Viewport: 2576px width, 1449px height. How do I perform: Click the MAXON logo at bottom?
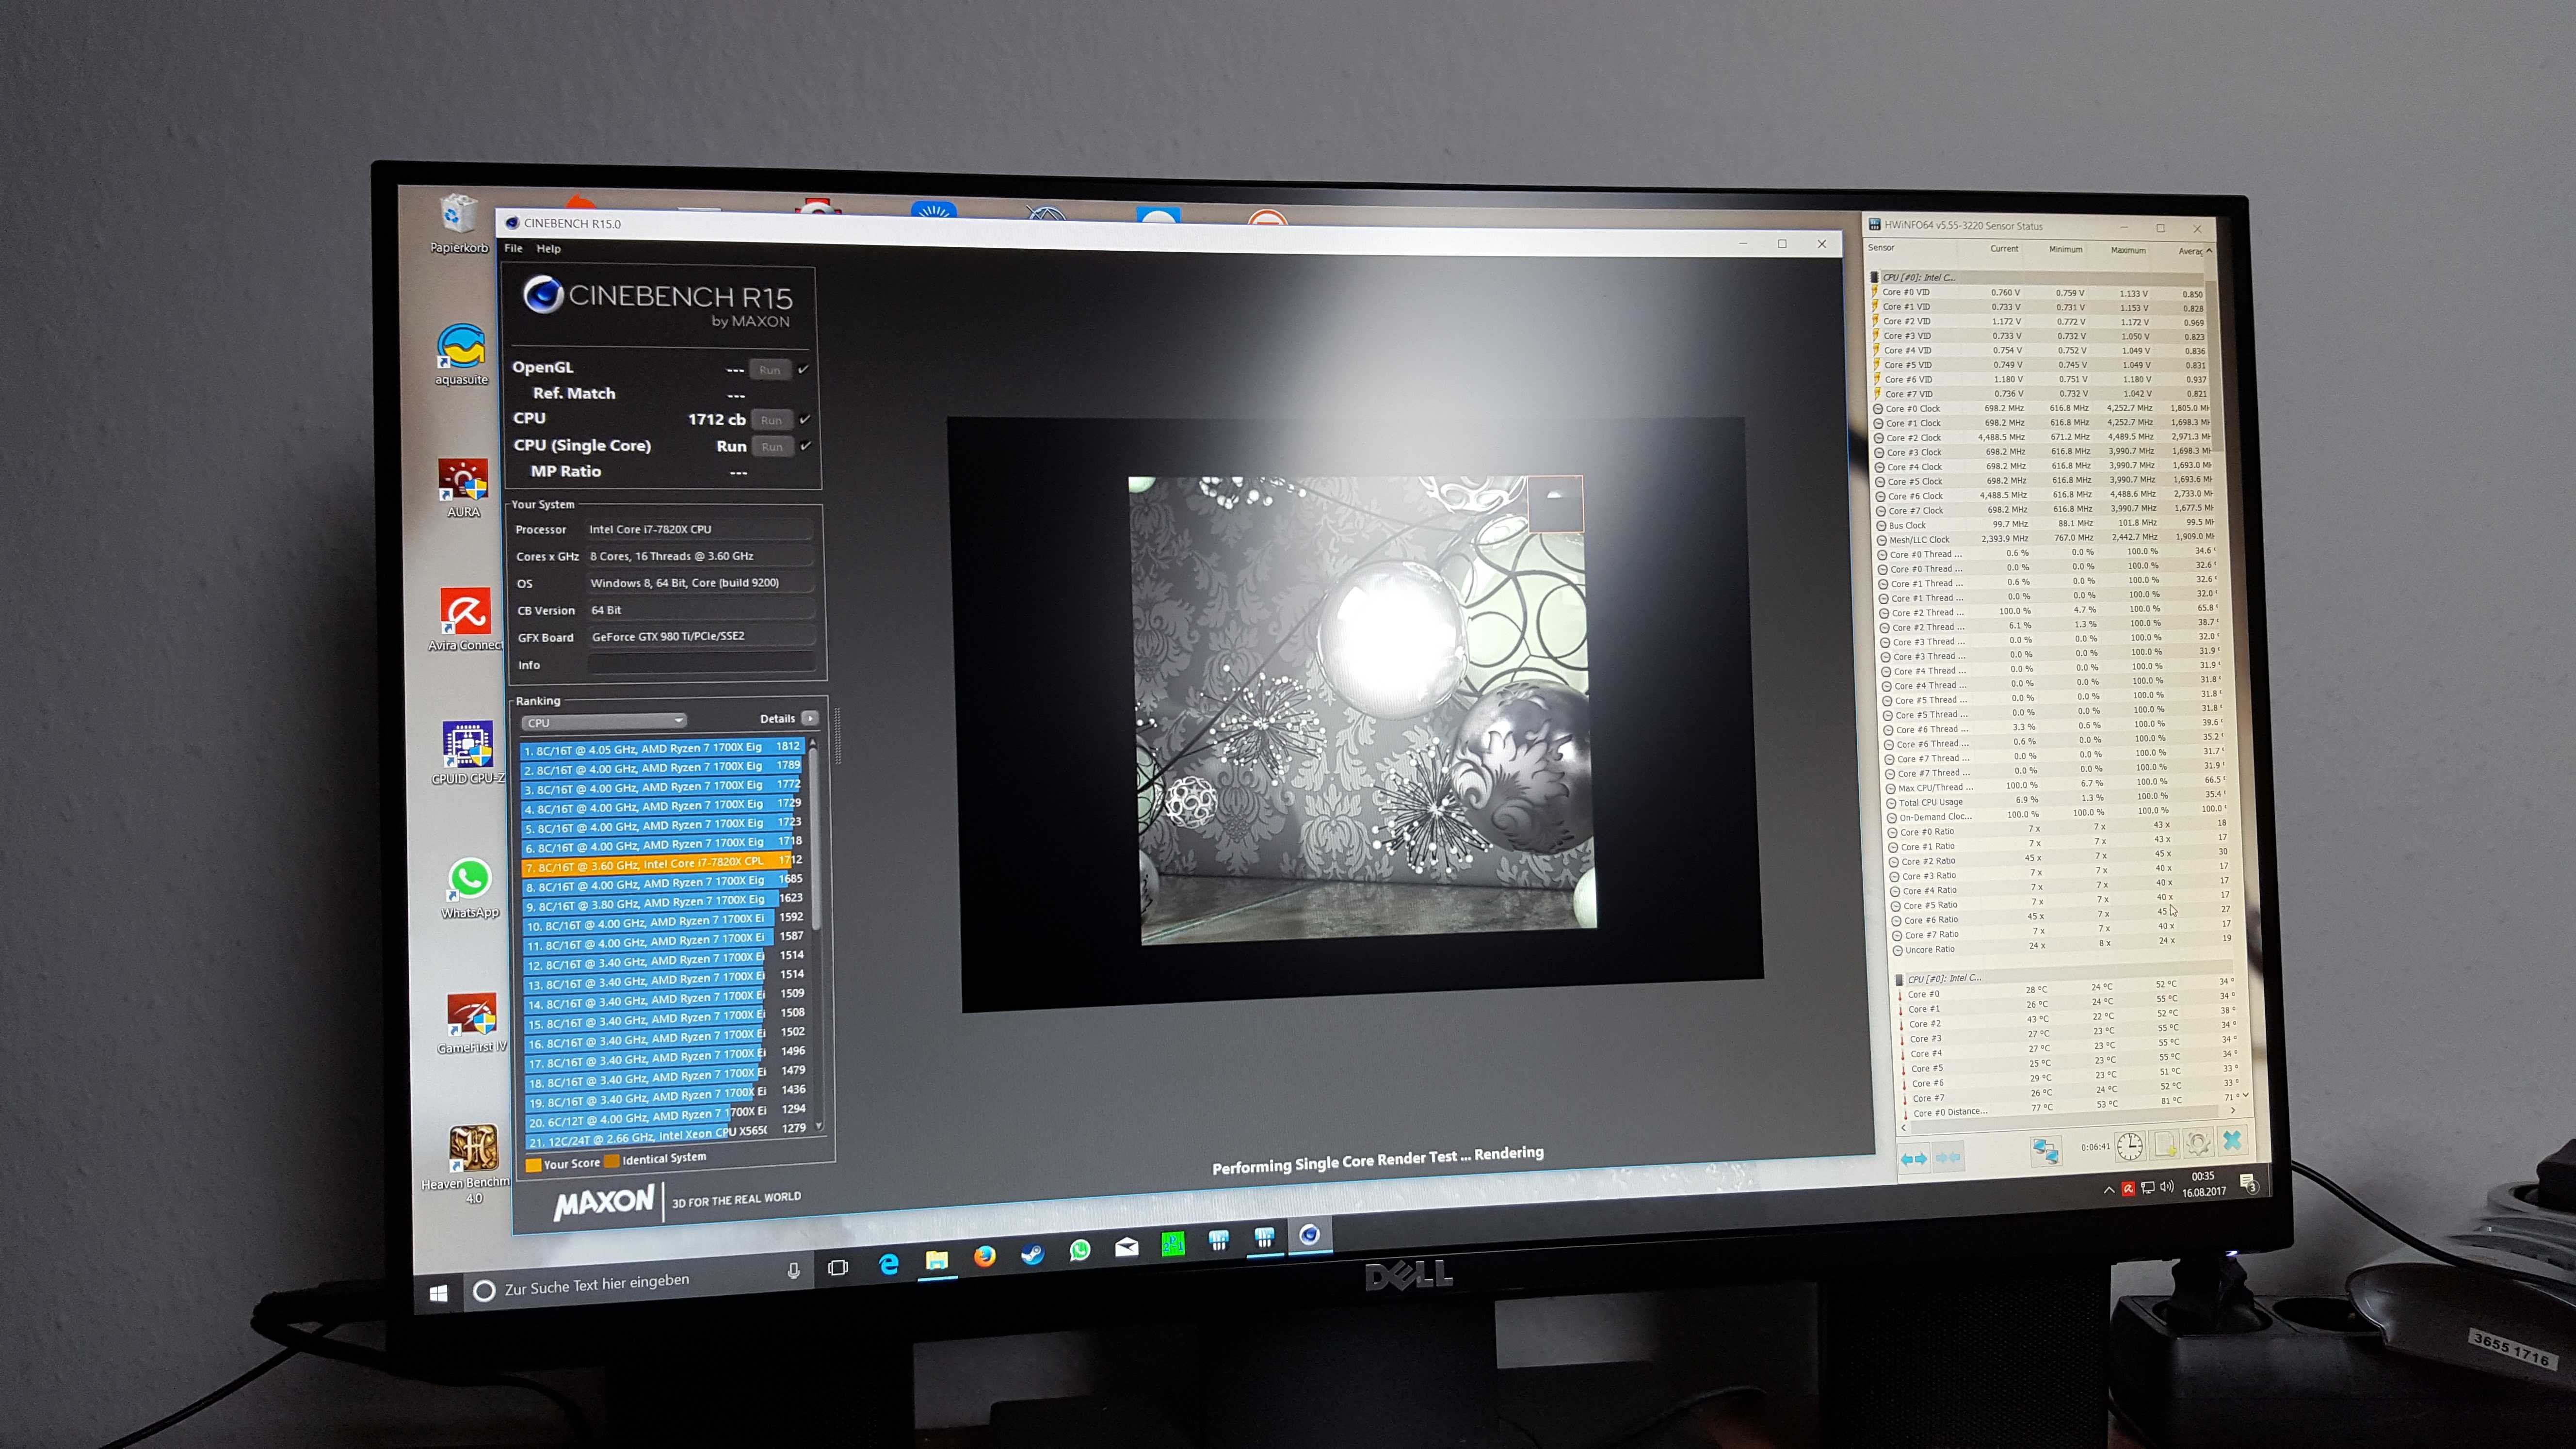click(605, 1202)
